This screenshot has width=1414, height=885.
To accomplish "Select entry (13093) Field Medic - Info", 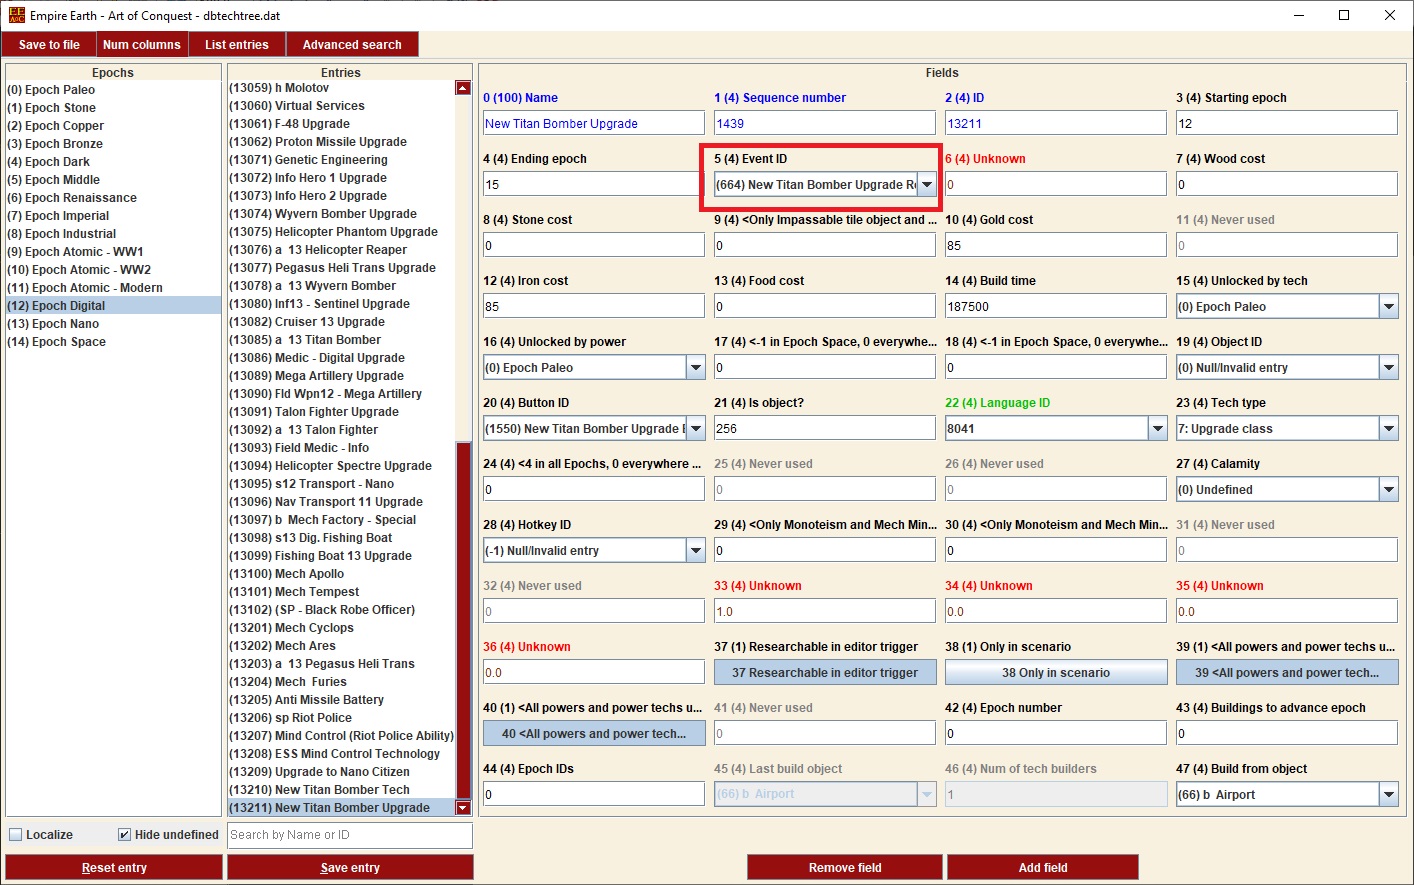I will click(x=341, y=448).
